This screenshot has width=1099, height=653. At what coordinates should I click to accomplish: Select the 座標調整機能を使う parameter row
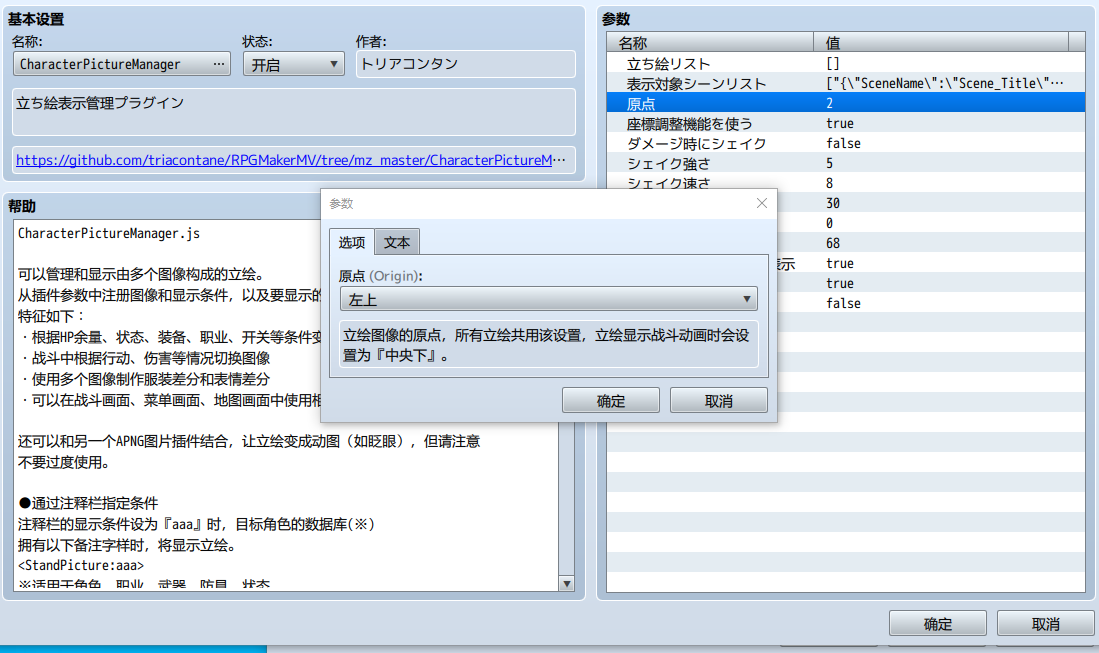tap(845, 123)
